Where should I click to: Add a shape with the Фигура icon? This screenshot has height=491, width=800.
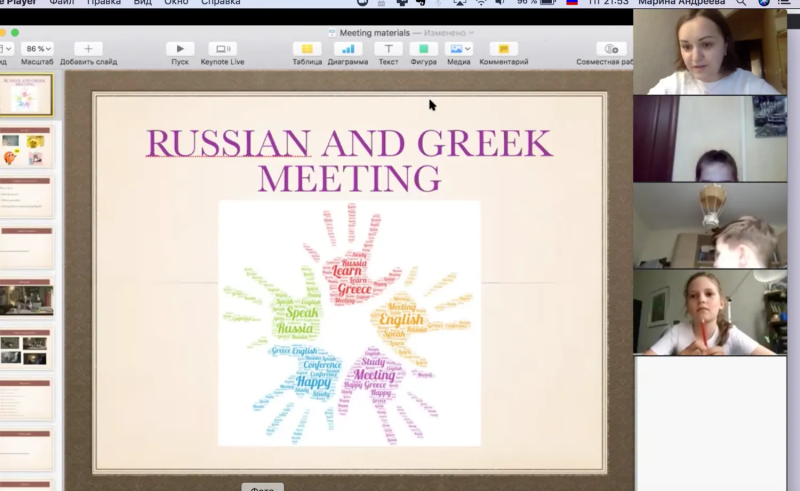pyautogui.click(x=423, y=49)
